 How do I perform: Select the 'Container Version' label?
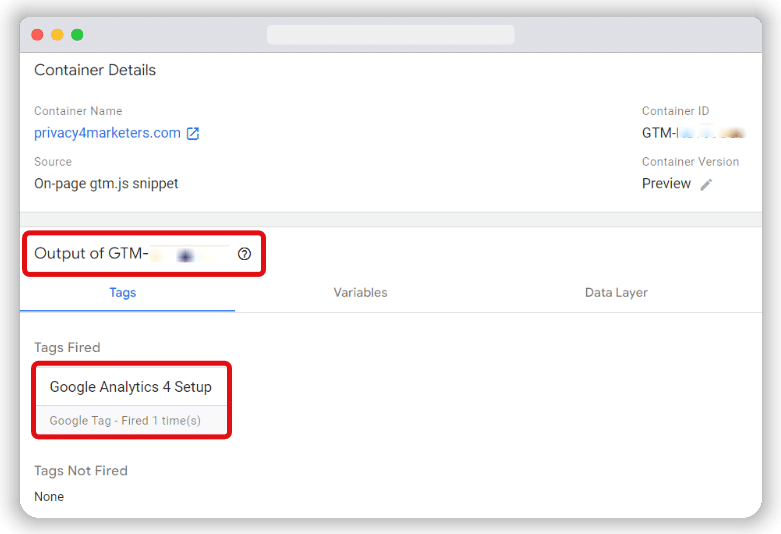(x=690, y=162)
